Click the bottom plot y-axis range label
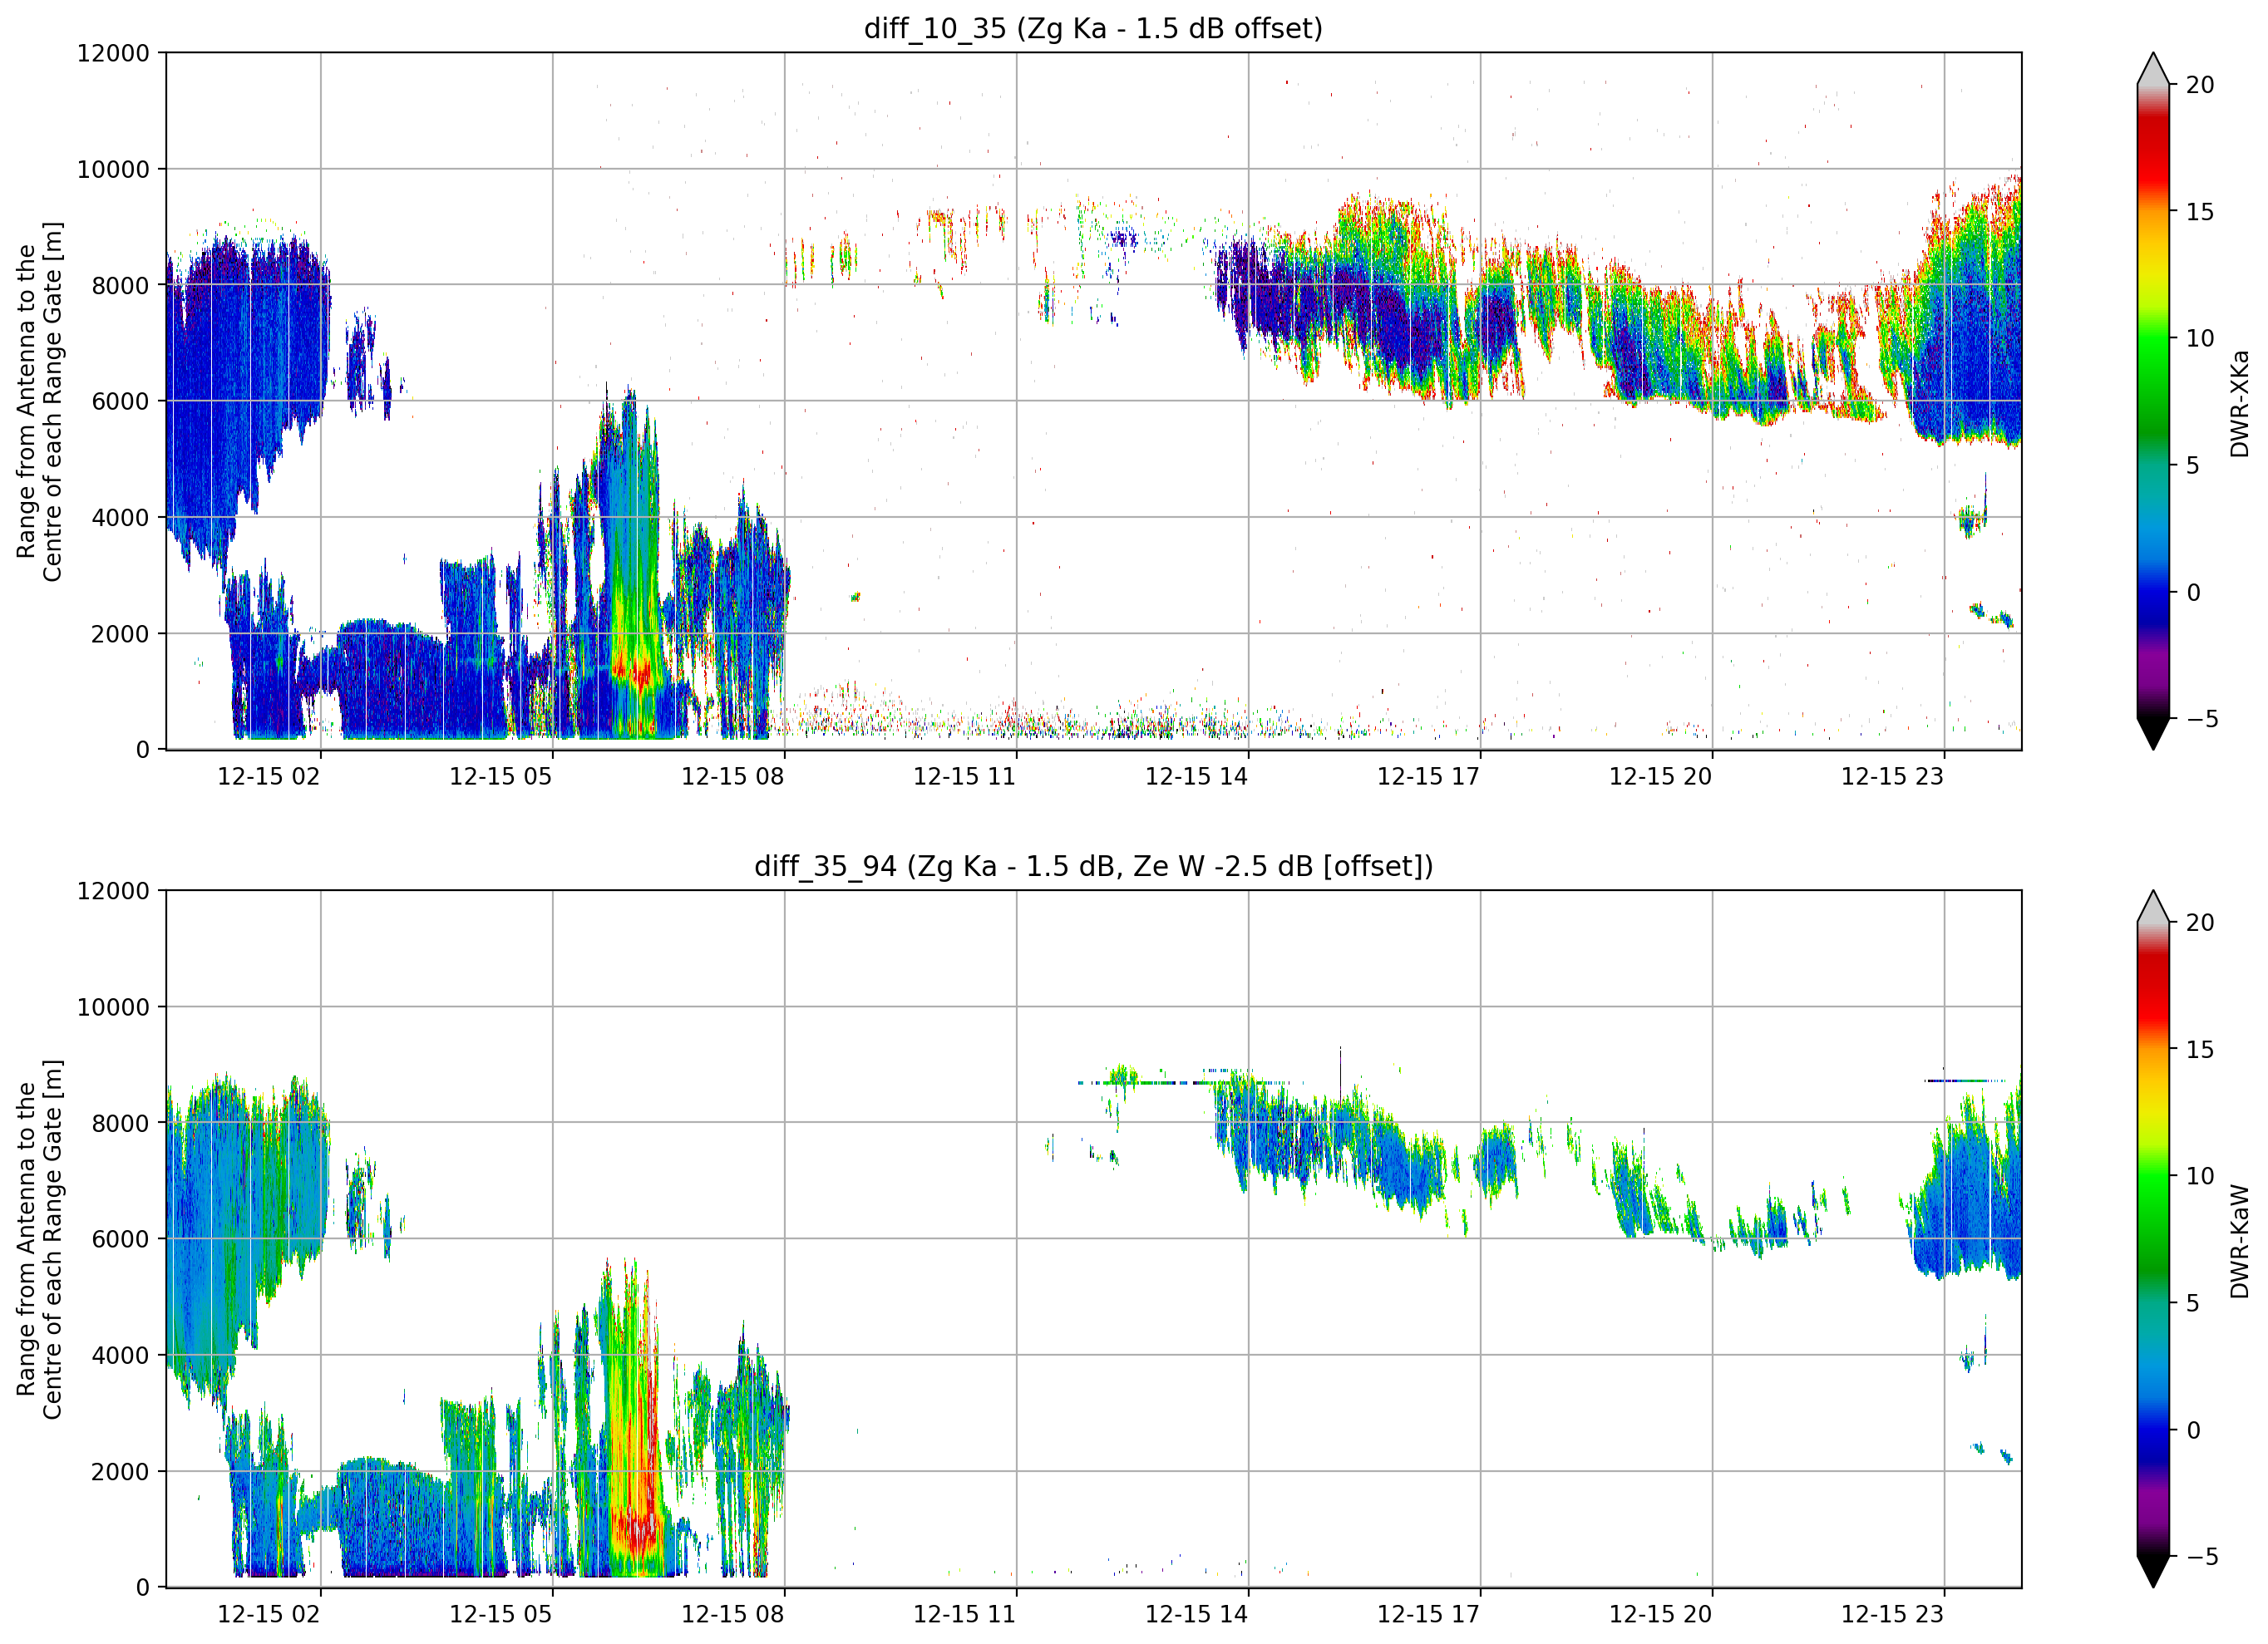Screen dimensions: 2268x1644 (39, 1240)
